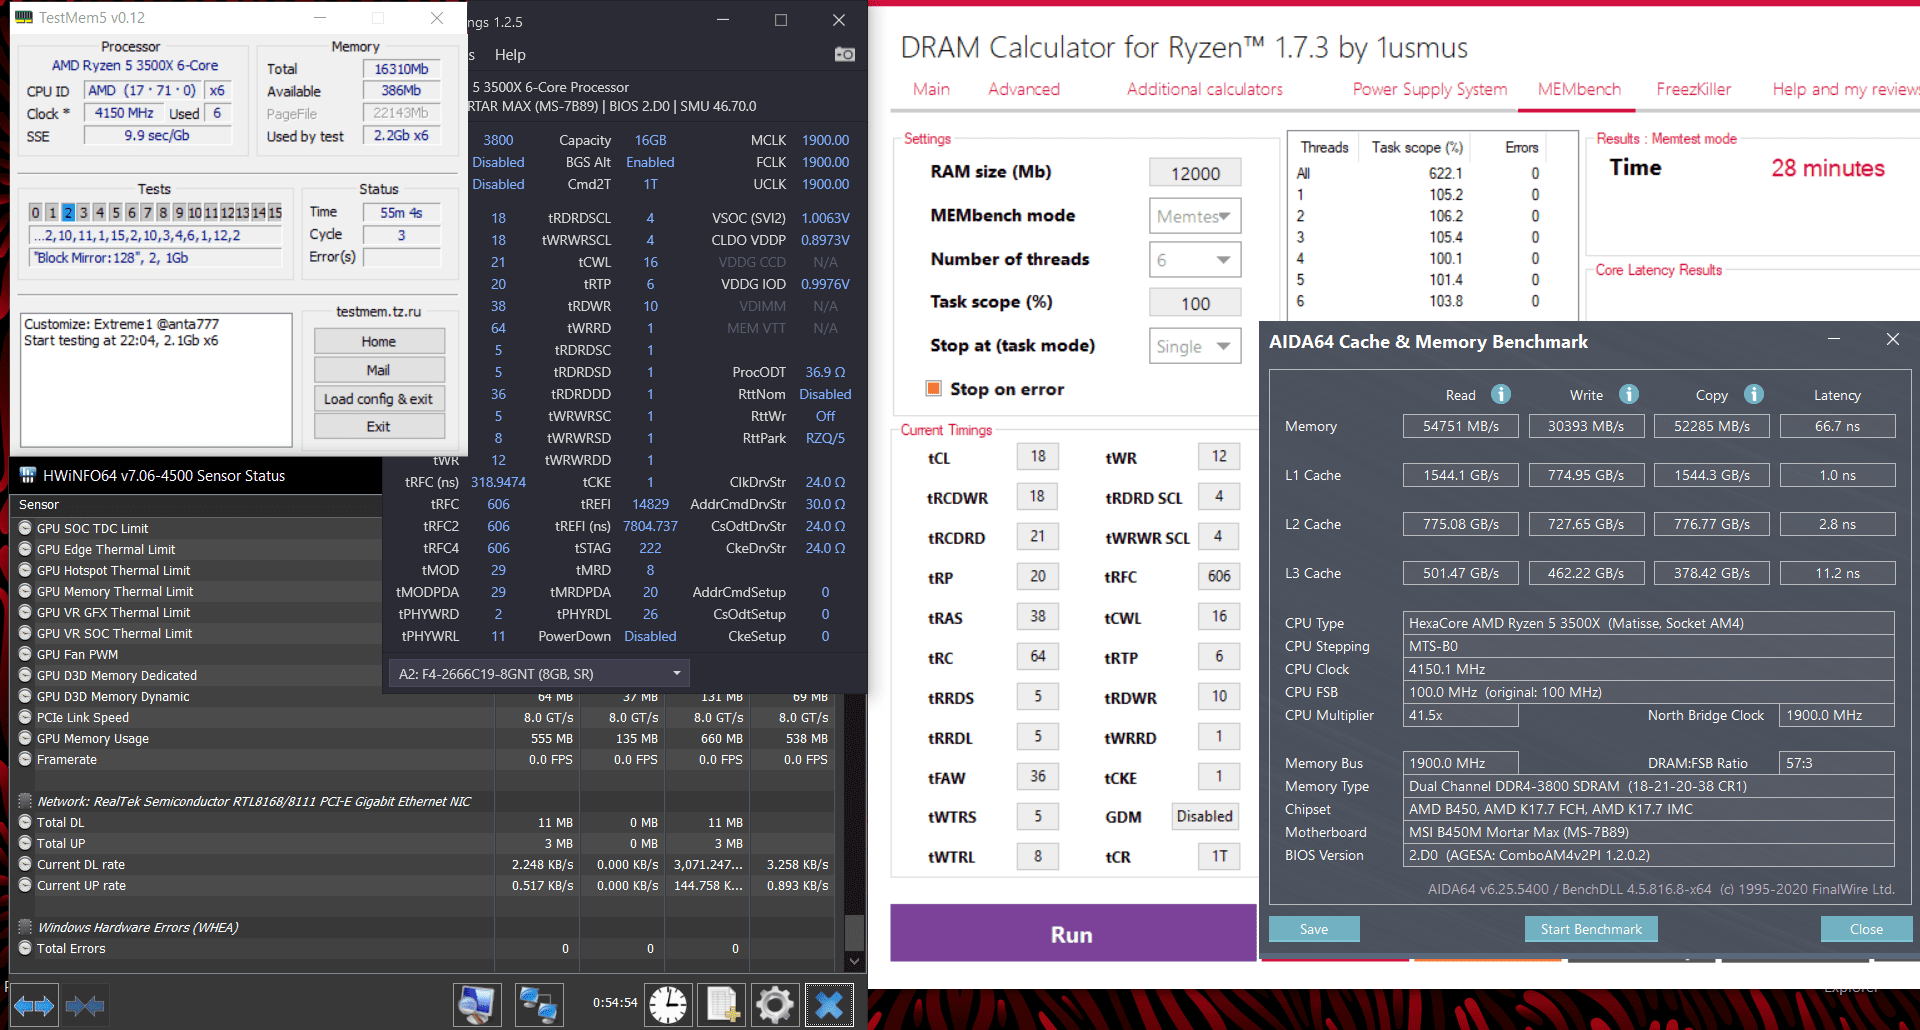Click Close button in AIDA64 benchmark
This screenshot has width=1920, height=1030.
tap(1866, 929)
